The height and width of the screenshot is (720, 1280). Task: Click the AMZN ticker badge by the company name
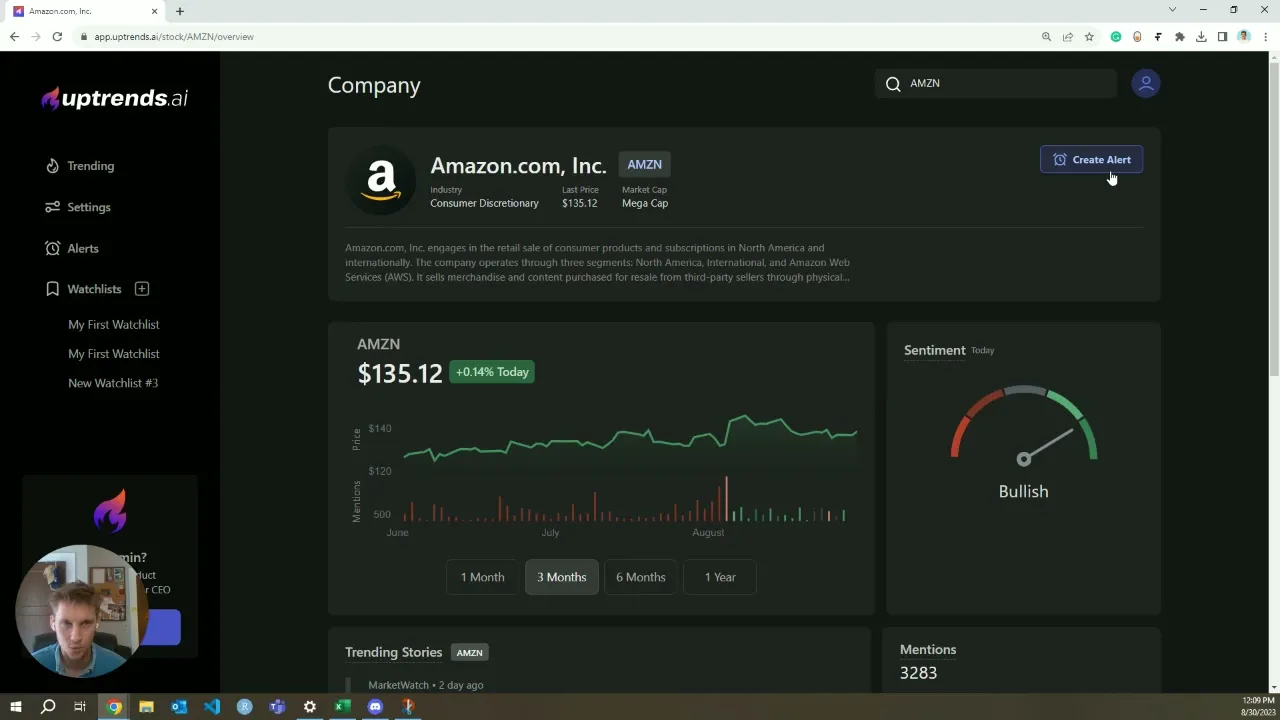tap(645, 165)
